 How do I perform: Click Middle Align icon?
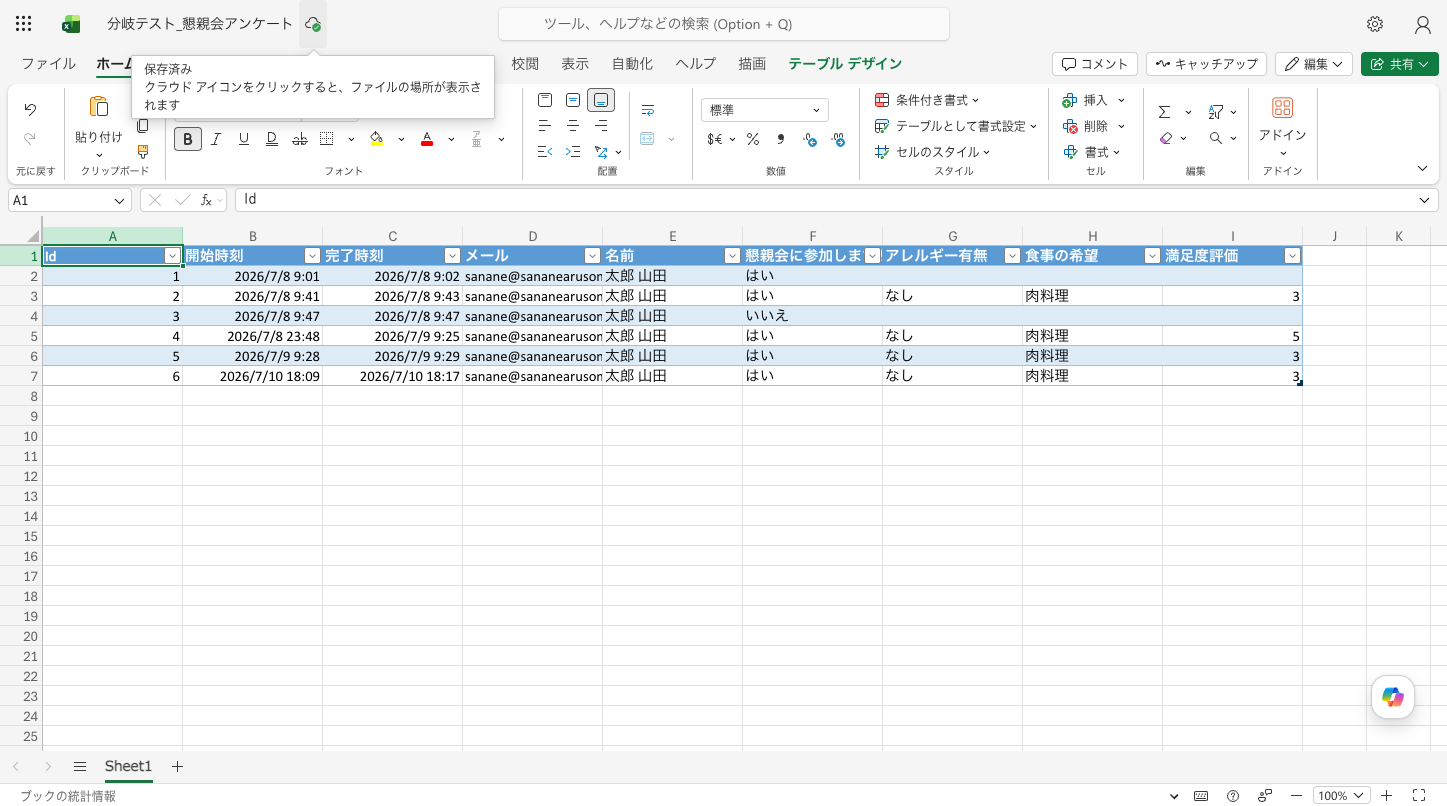(573, 100)
